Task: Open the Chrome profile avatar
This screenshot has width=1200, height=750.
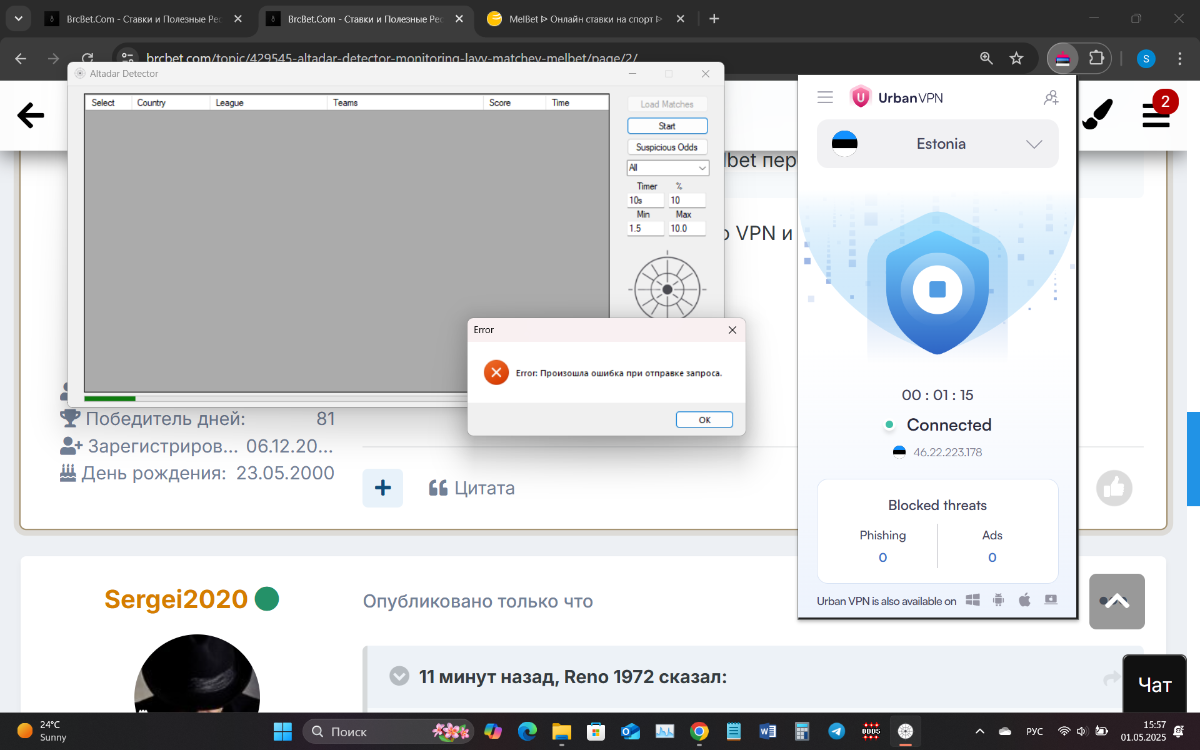Action: pos(1146,58)
